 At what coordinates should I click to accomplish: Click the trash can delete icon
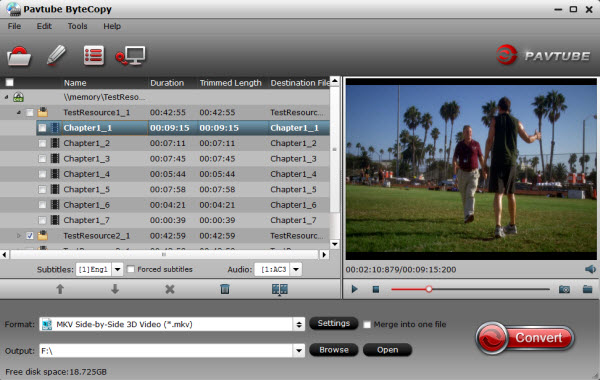pos(225,289)
